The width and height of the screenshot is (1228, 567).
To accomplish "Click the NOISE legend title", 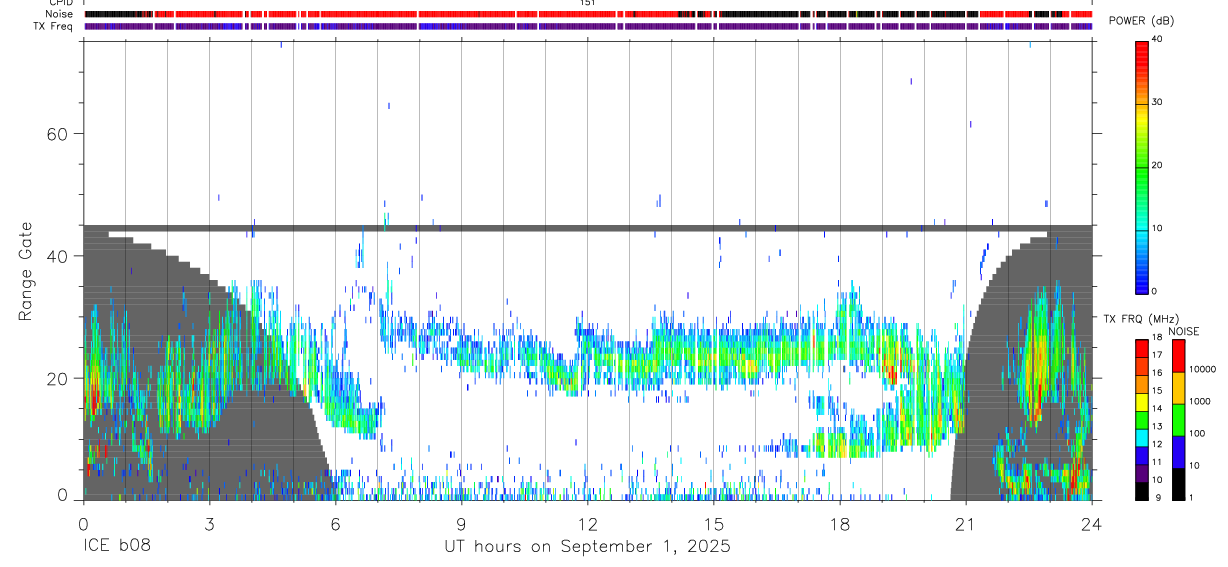I will 1183,331.
